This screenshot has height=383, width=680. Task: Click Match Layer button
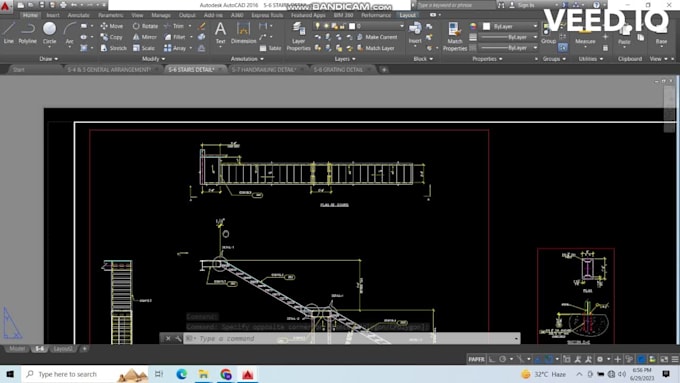(376, 48)
